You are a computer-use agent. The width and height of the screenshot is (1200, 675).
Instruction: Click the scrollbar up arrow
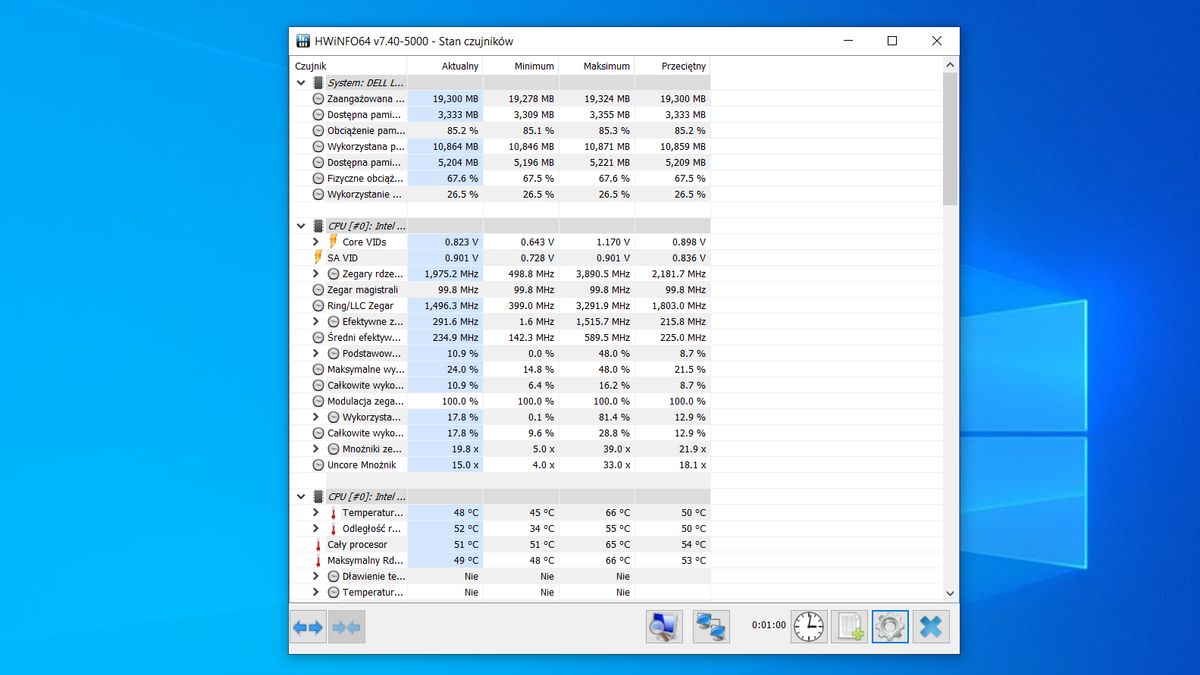tap(950, 65)
